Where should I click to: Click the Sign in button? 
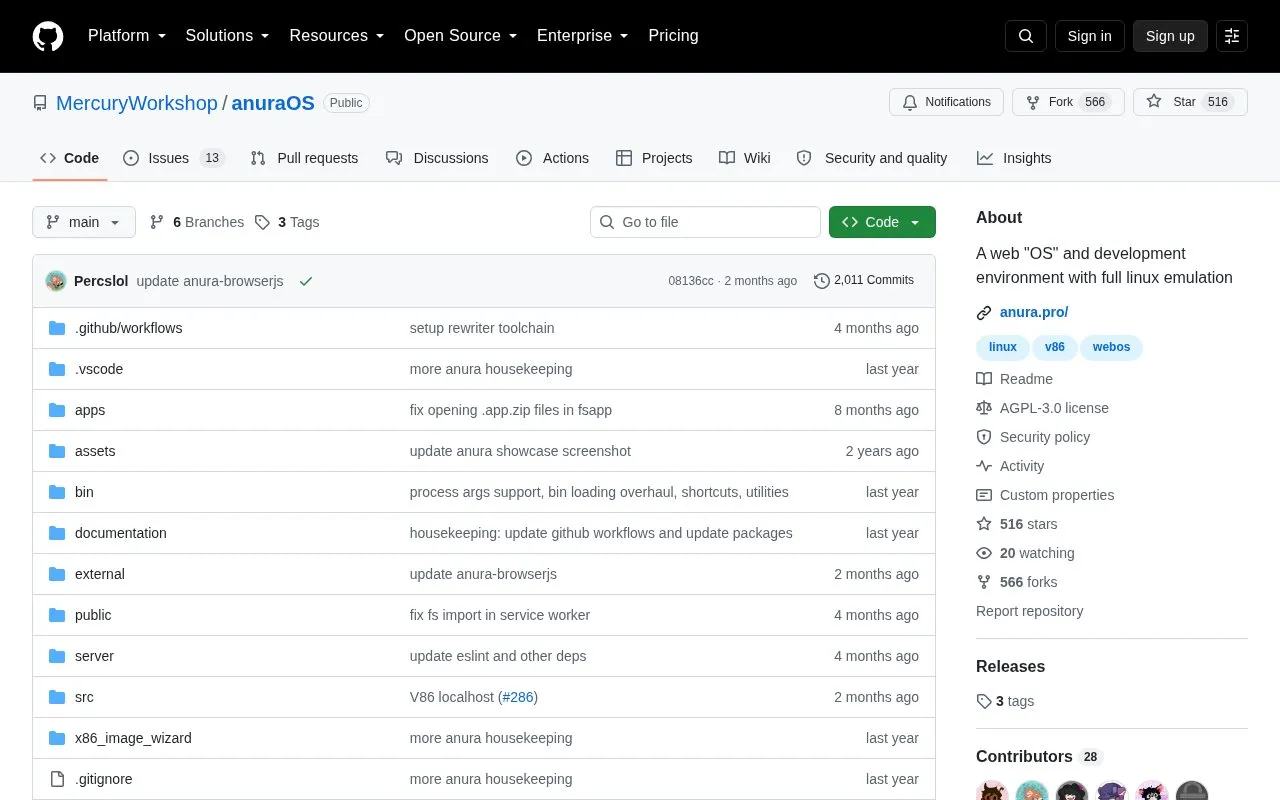tap(1090, 36)
